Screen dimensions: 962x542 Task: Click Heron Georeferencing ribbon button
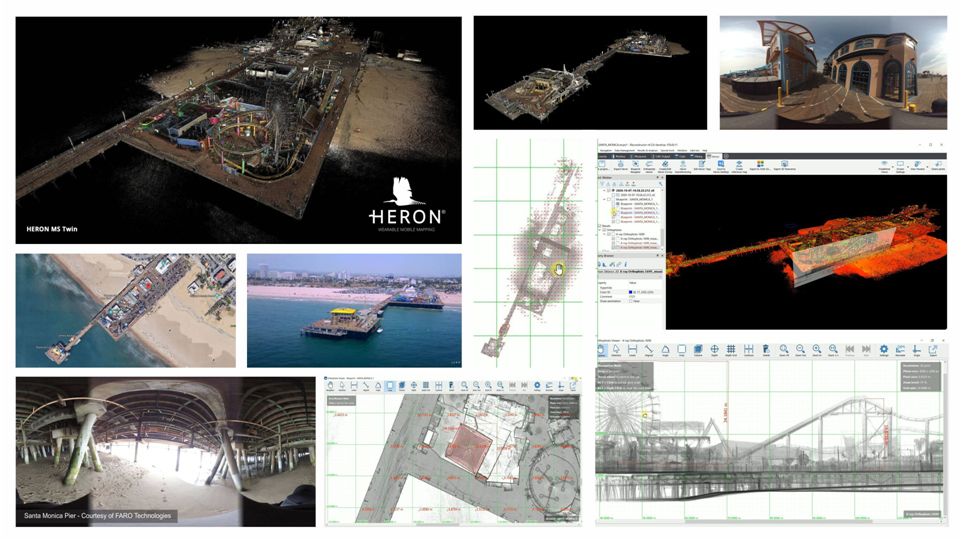(683, 166)
